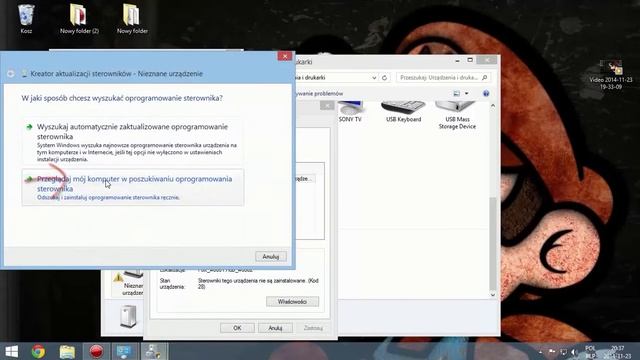Click OK in the properties dialog
Image resolution: width=640 pixels, height=360 pixels.
237,328
